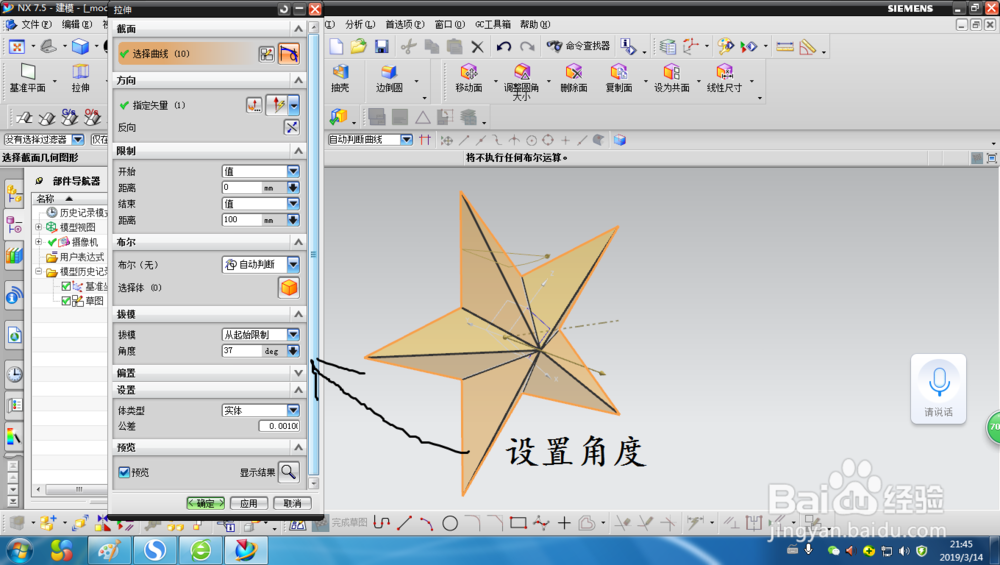The width and height of the screenshot is (1000, 565).
Task: Click the end Distance field showing 100
Action: click(242, 219)
